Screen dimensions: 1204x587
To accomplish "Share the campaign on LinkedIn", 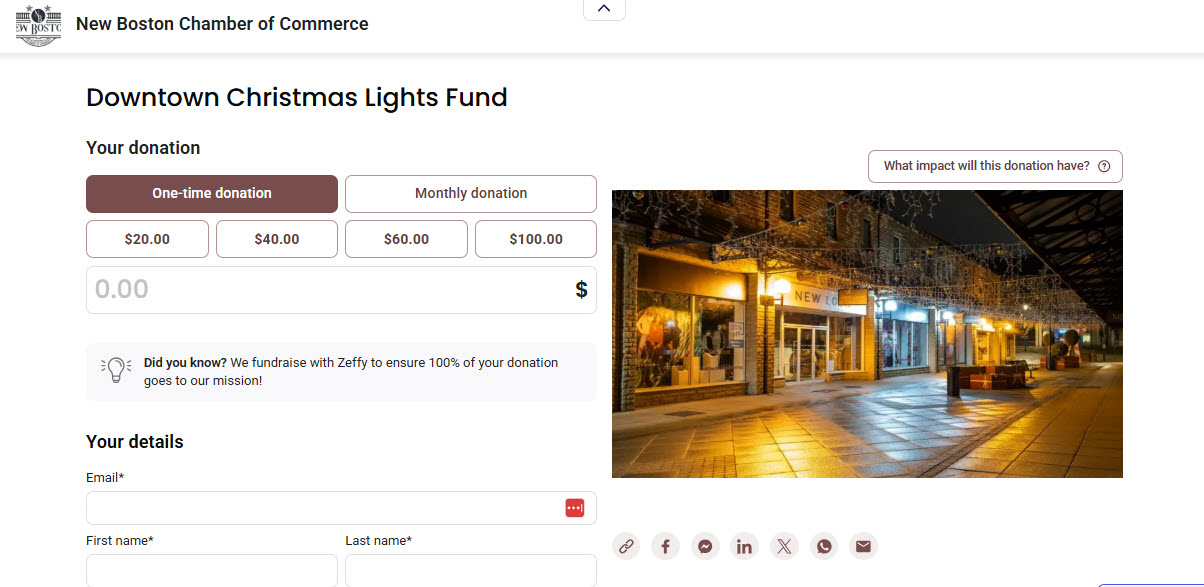I will pyautogui.click(x=744, y=546).
